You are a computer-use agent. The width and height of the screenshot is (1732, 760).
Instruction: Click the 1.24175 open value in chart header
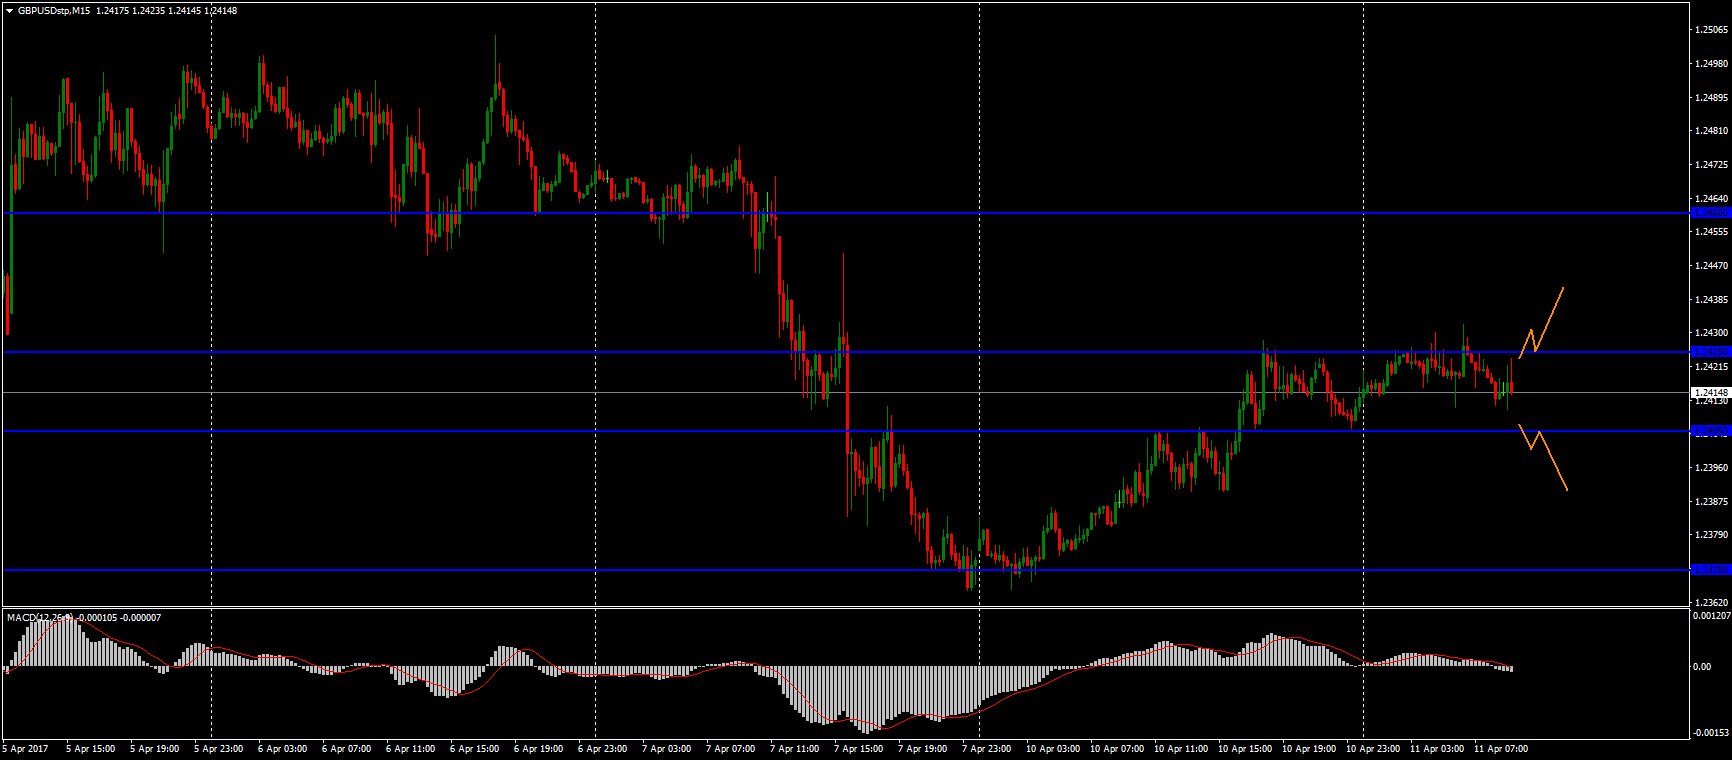coord(114,11)
